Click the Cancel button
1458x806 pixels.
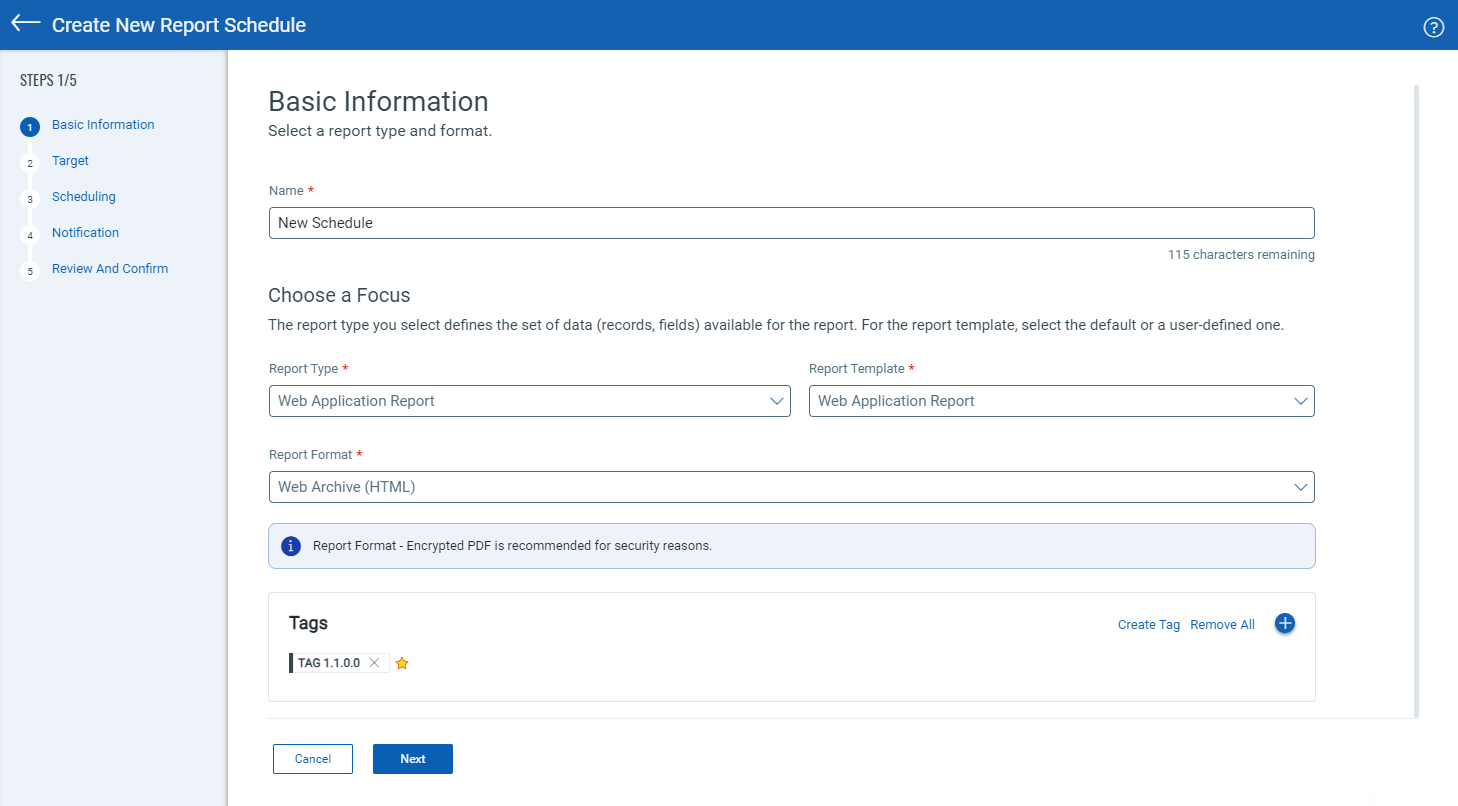313,759
